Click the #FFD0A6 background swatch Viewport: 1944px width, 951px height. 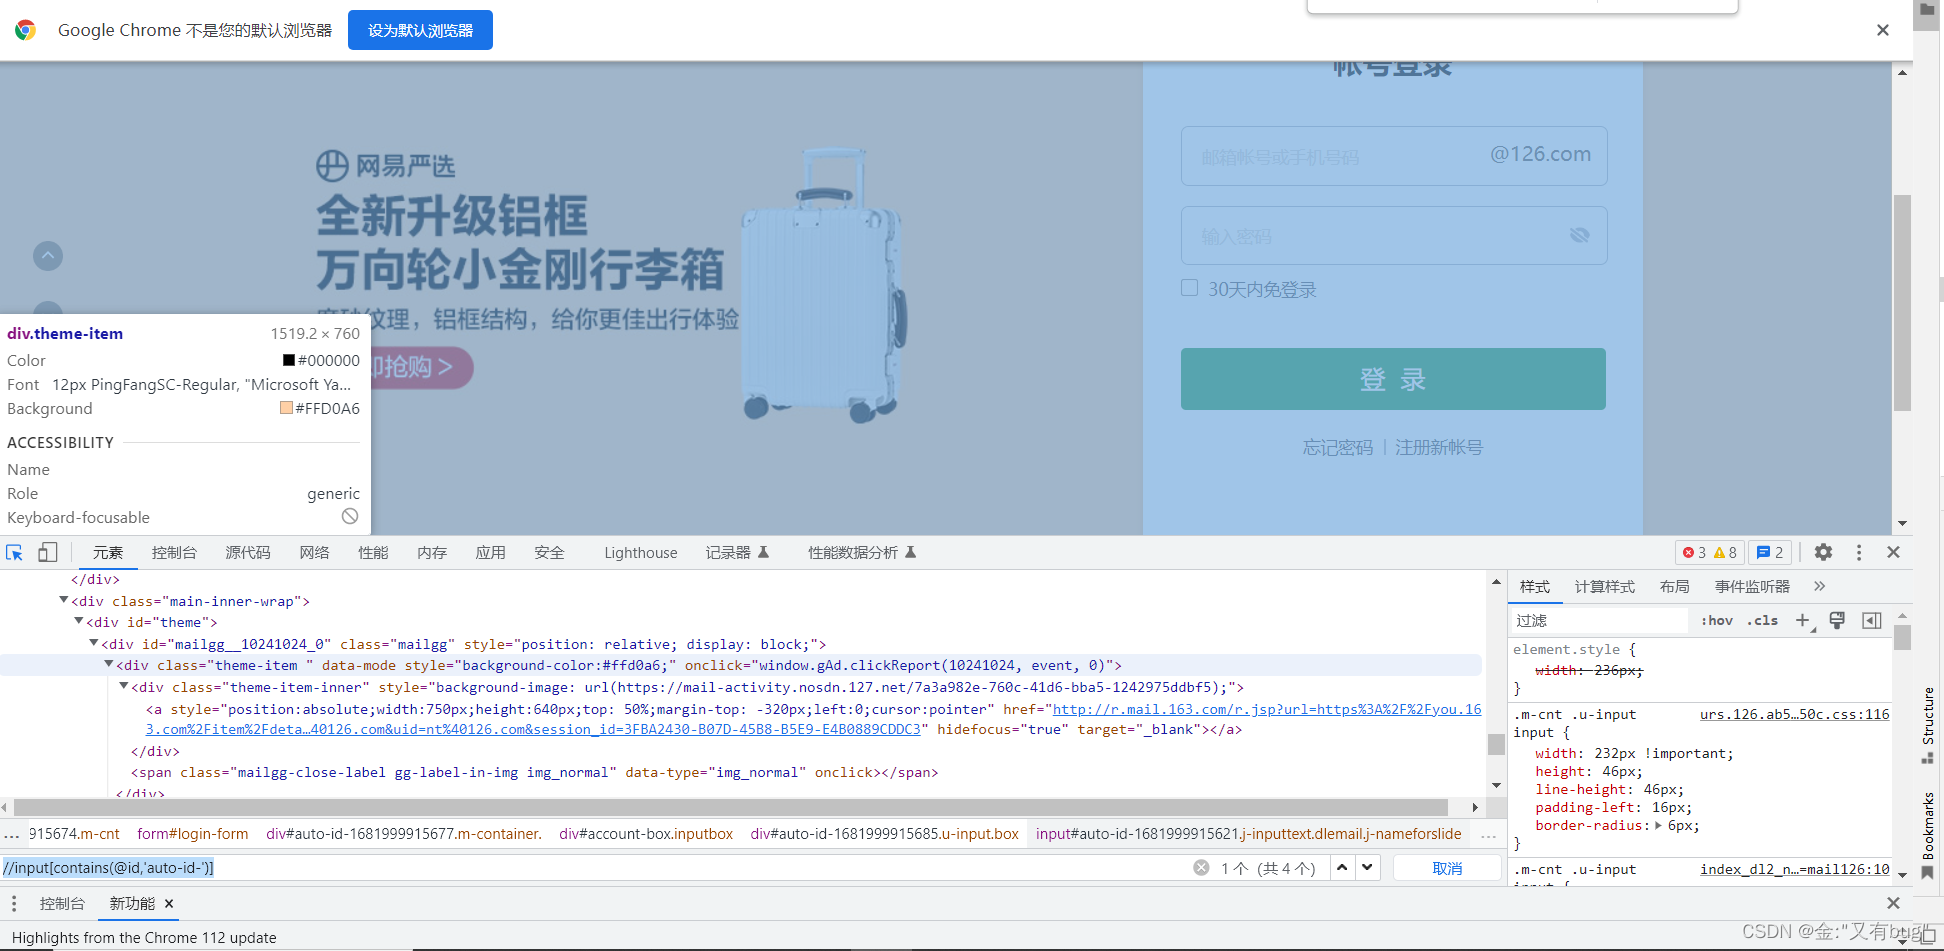tap(287, 408)
